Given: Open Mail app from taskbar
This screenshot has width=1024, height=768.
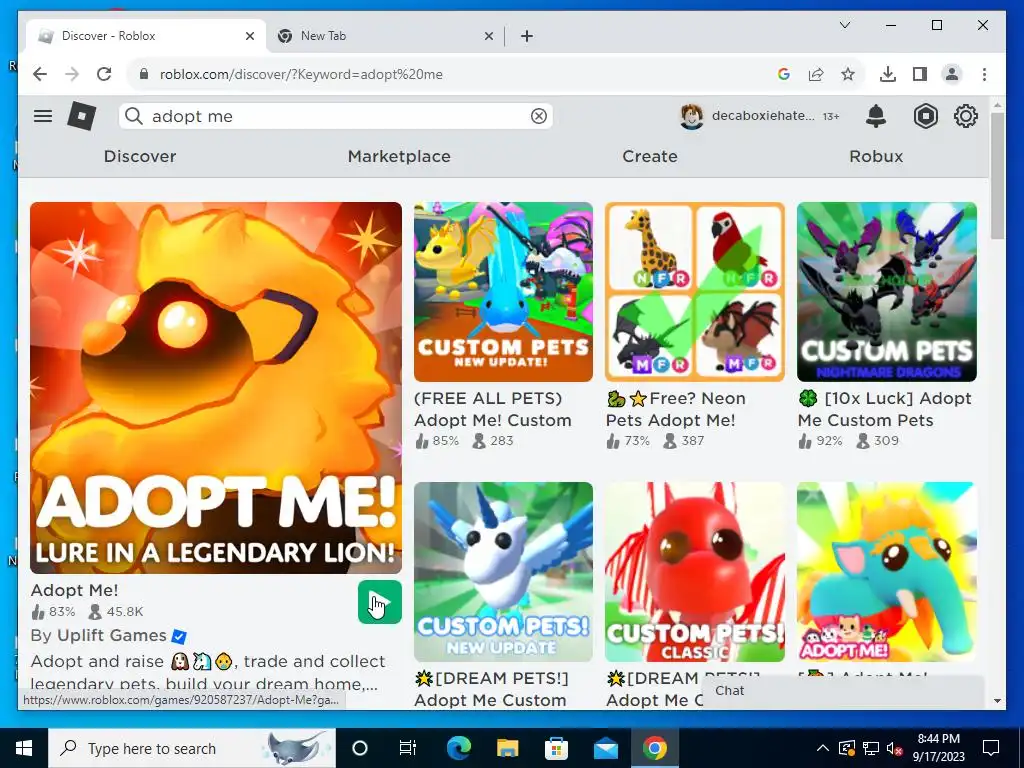Looking at the screenshot, I should [605, 748].
